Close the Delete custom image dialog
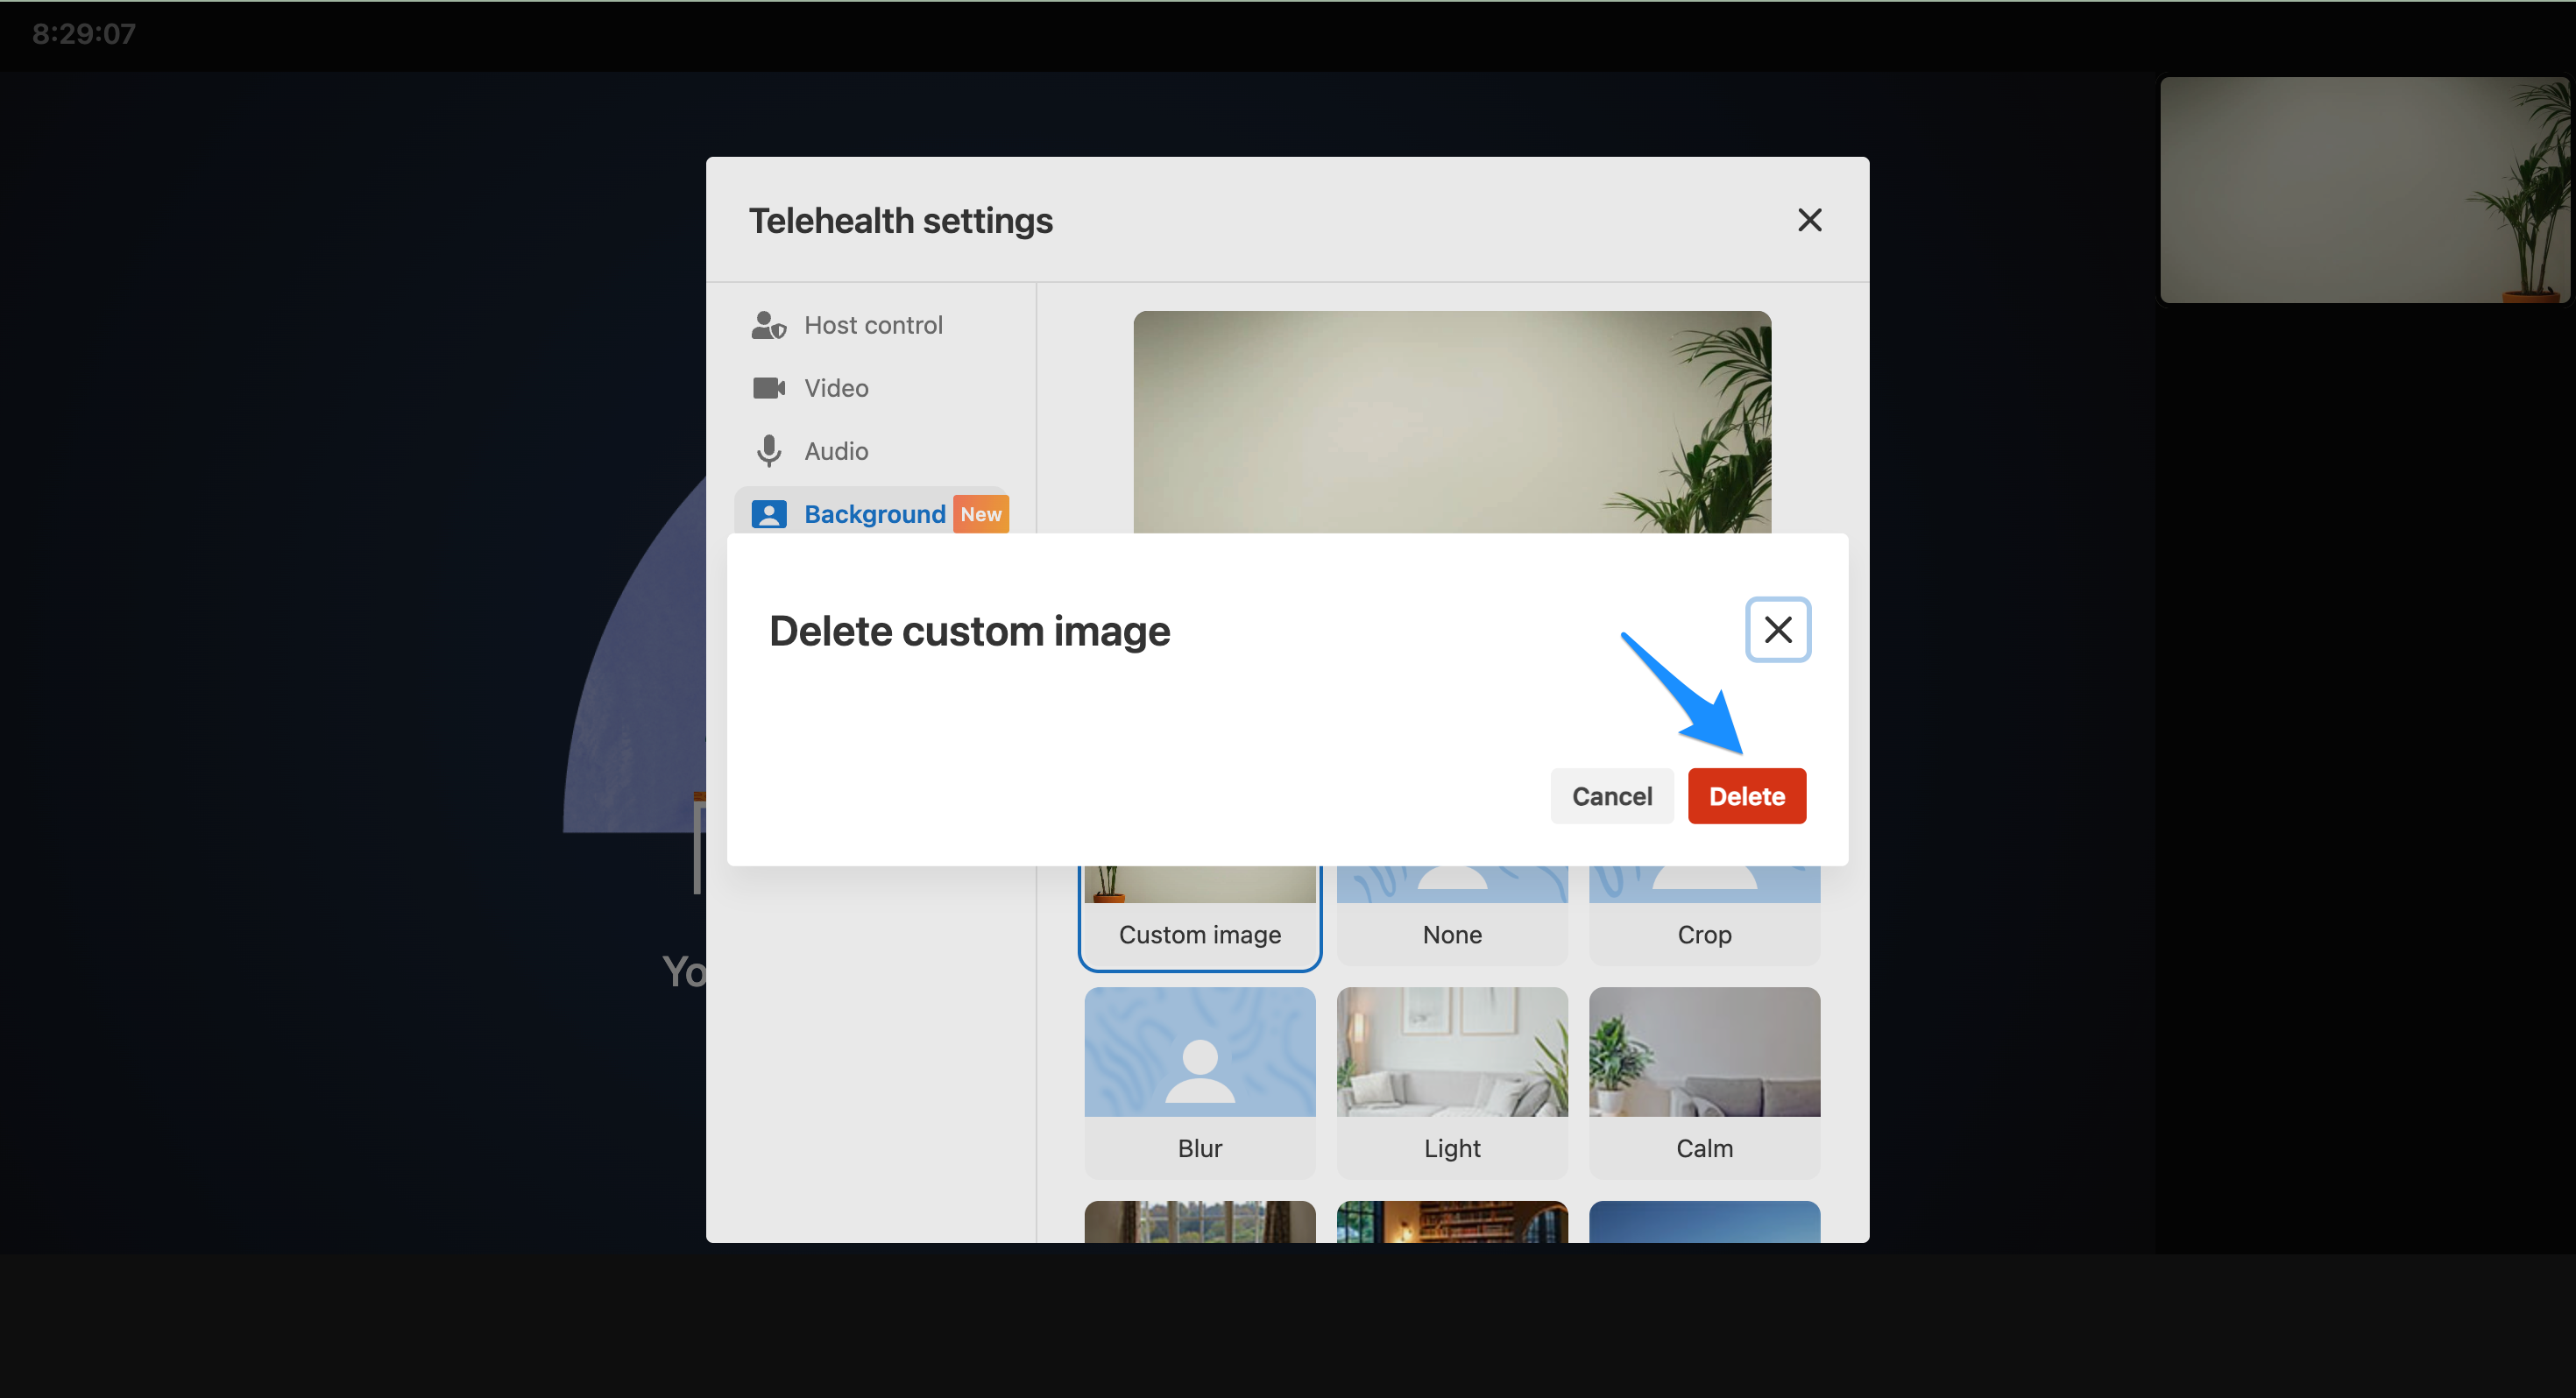The height and width of the screenshot is (1398, 2576). 1777,630
